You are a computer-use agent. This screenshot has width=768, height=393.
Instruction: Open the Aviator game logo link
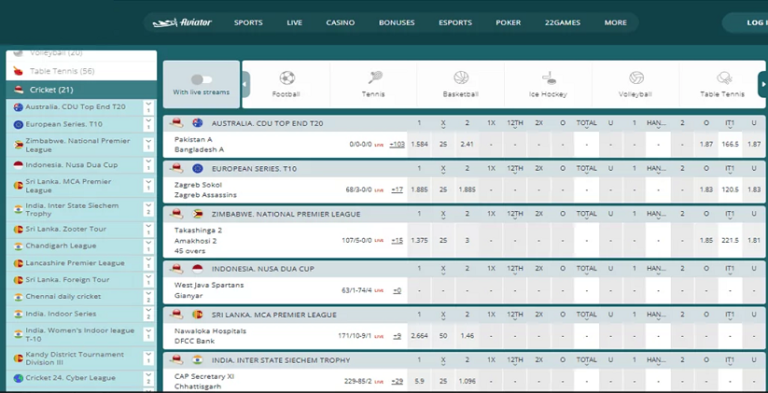click(182, 23)
